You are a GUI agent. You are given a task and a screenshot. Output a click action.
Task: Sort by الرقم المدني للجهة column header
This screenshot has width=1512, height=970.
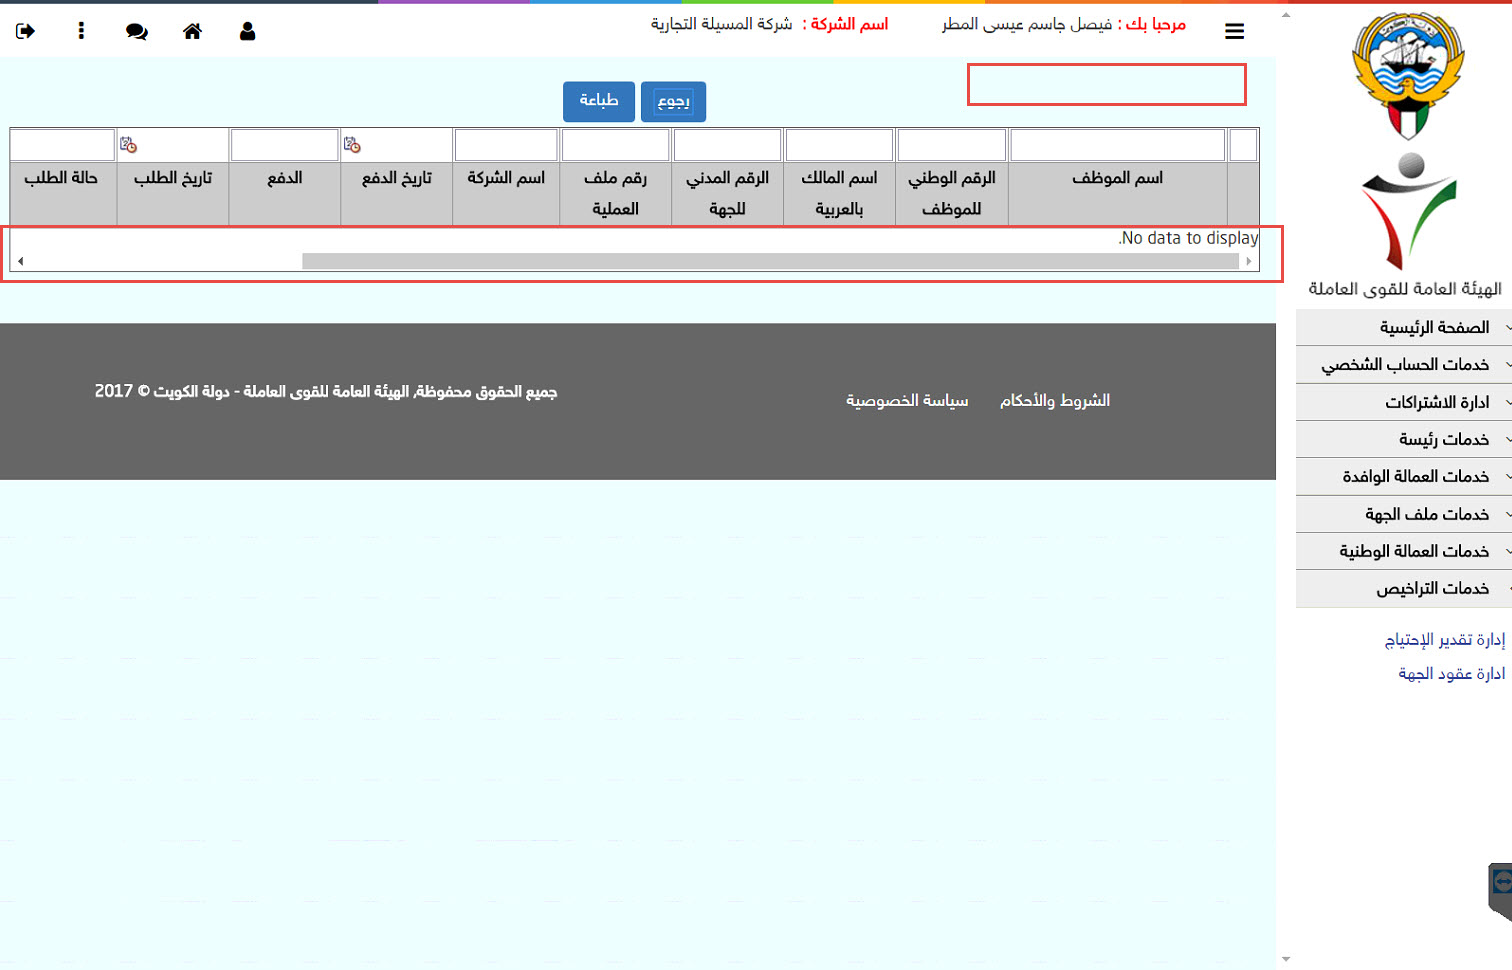[727, 194]
